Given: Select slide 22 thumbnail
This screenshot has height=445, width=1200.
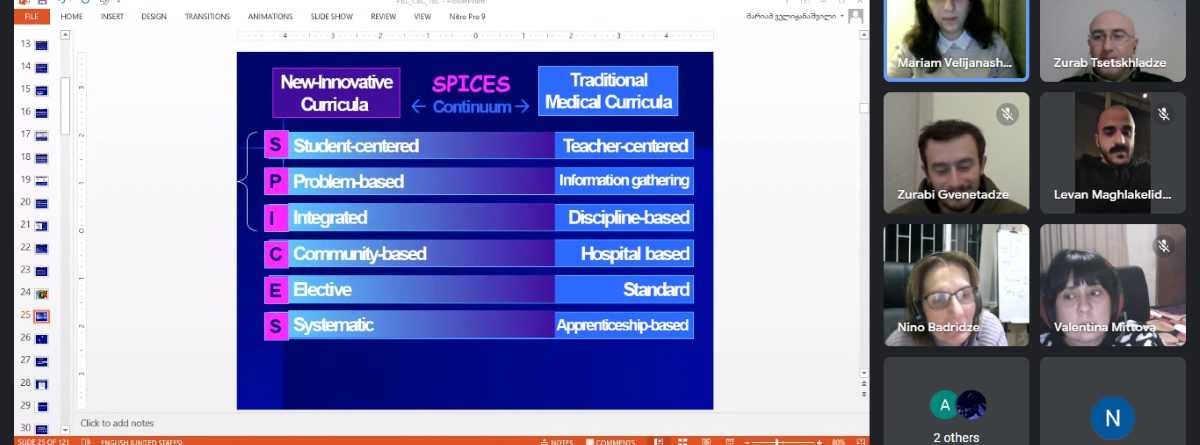Looking at the screenshot, I should [x=42, y=248].
